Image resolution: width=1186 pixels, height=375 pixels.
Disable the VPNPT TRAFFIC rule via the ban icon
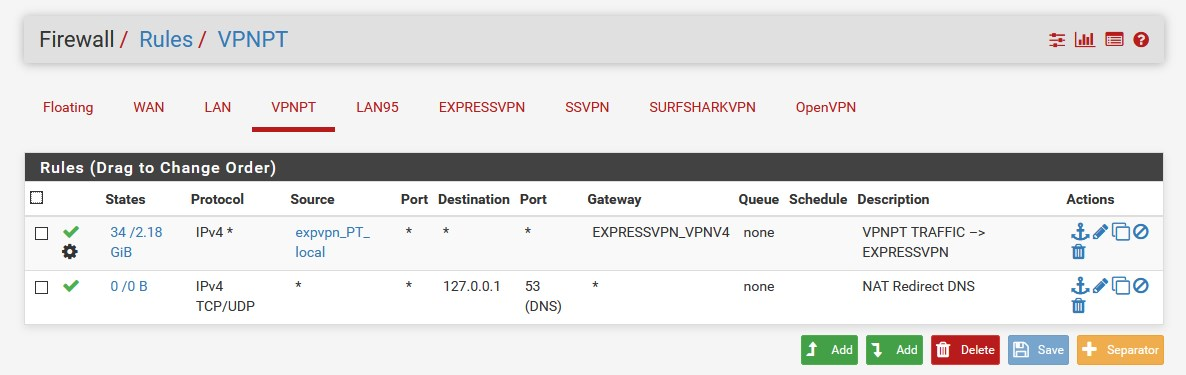[1141, 232]
